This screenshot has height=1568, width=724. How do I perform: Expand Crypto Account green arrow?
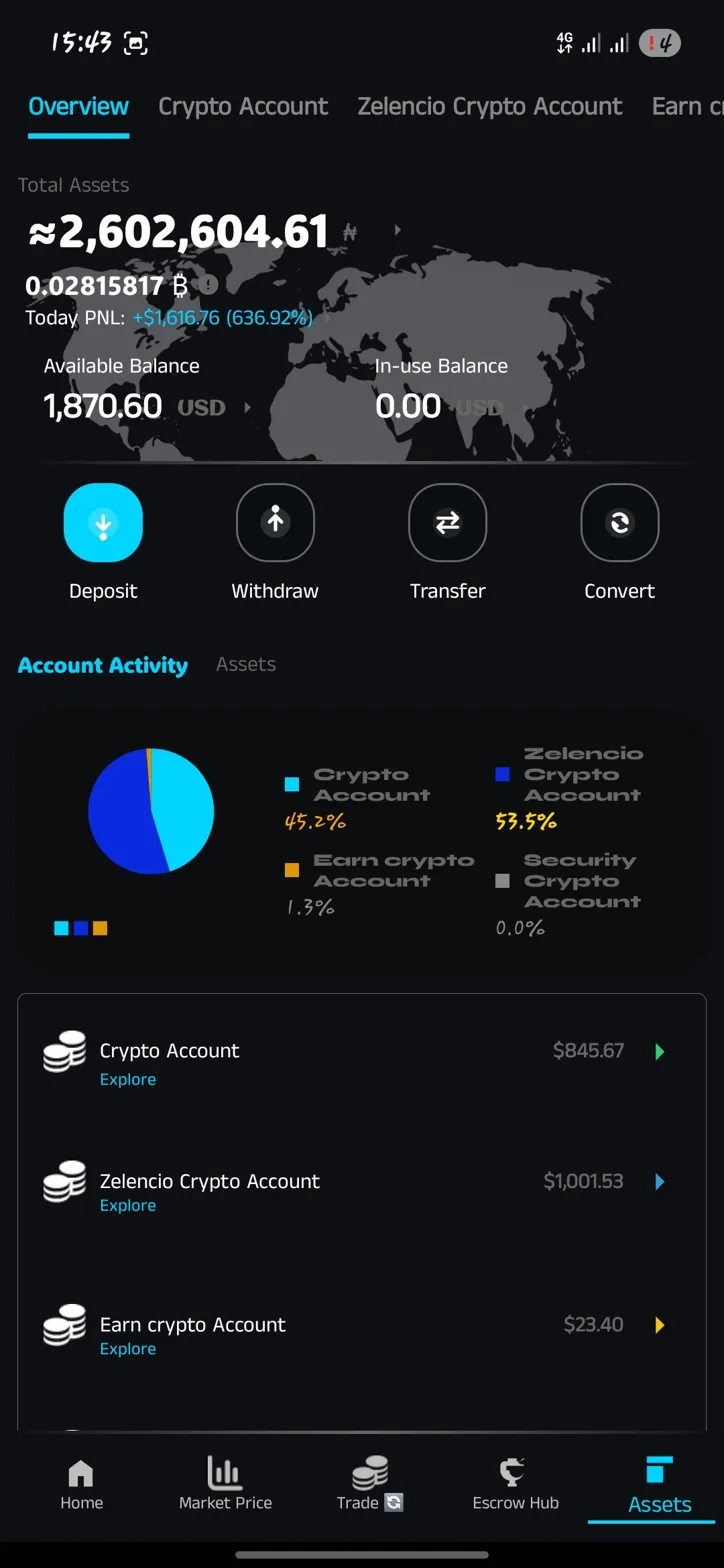point(659,1051)
